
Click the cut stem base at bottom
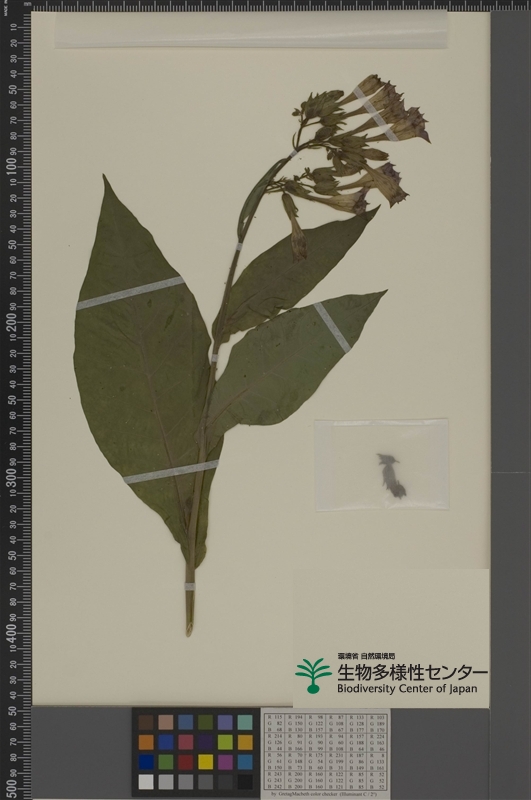189,612
